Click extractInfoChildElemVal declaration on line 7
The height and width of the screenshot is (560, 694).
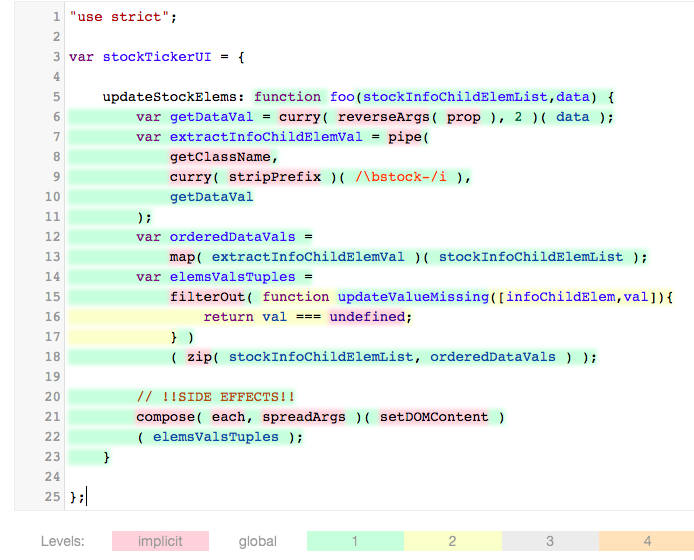pos(266,137)
